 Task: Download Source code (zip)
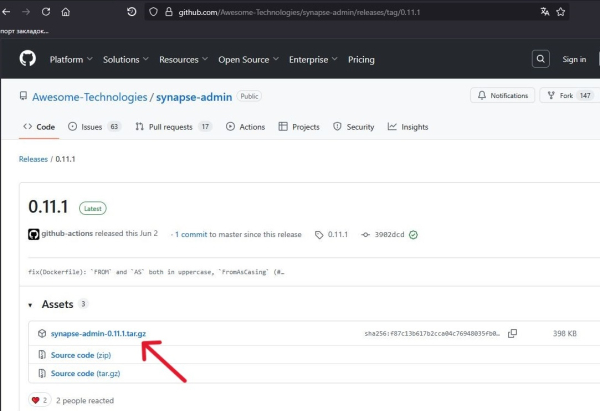81,355
